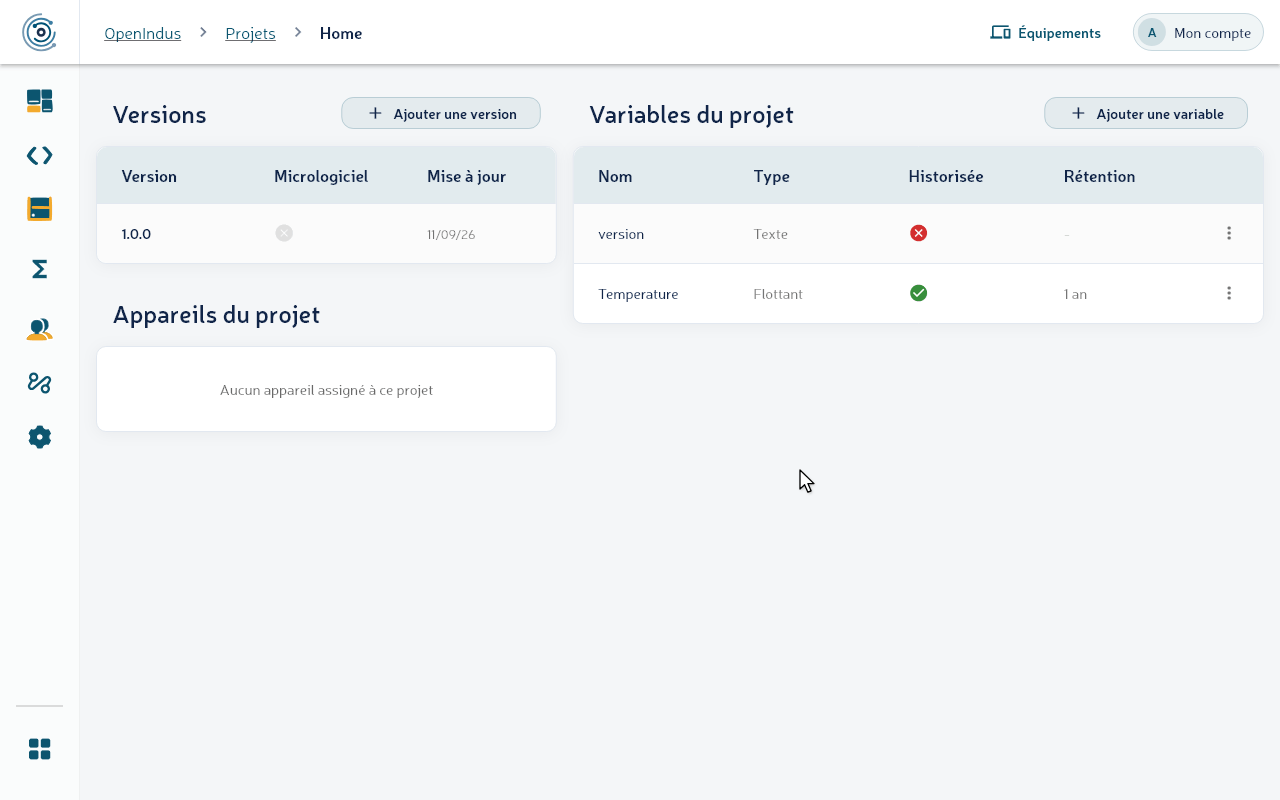The image size is (1280, 800).
Task: Click the Mise à jour column header
Action: click(466, 176)
